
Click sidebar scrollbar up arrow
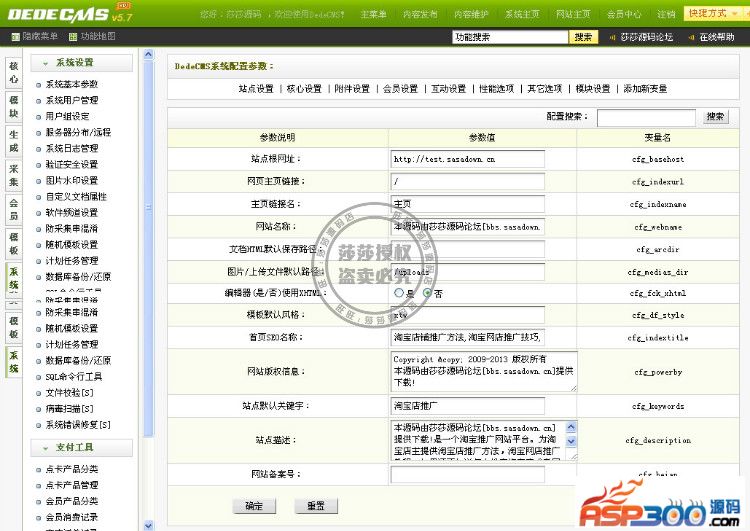tap(148, 54)
